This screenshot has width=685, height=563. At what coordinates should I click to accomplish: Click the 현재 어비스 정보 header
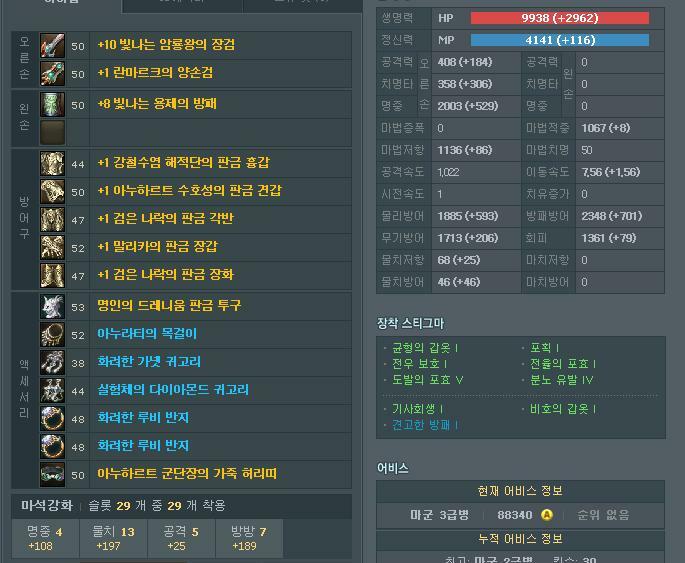point(520,491)
